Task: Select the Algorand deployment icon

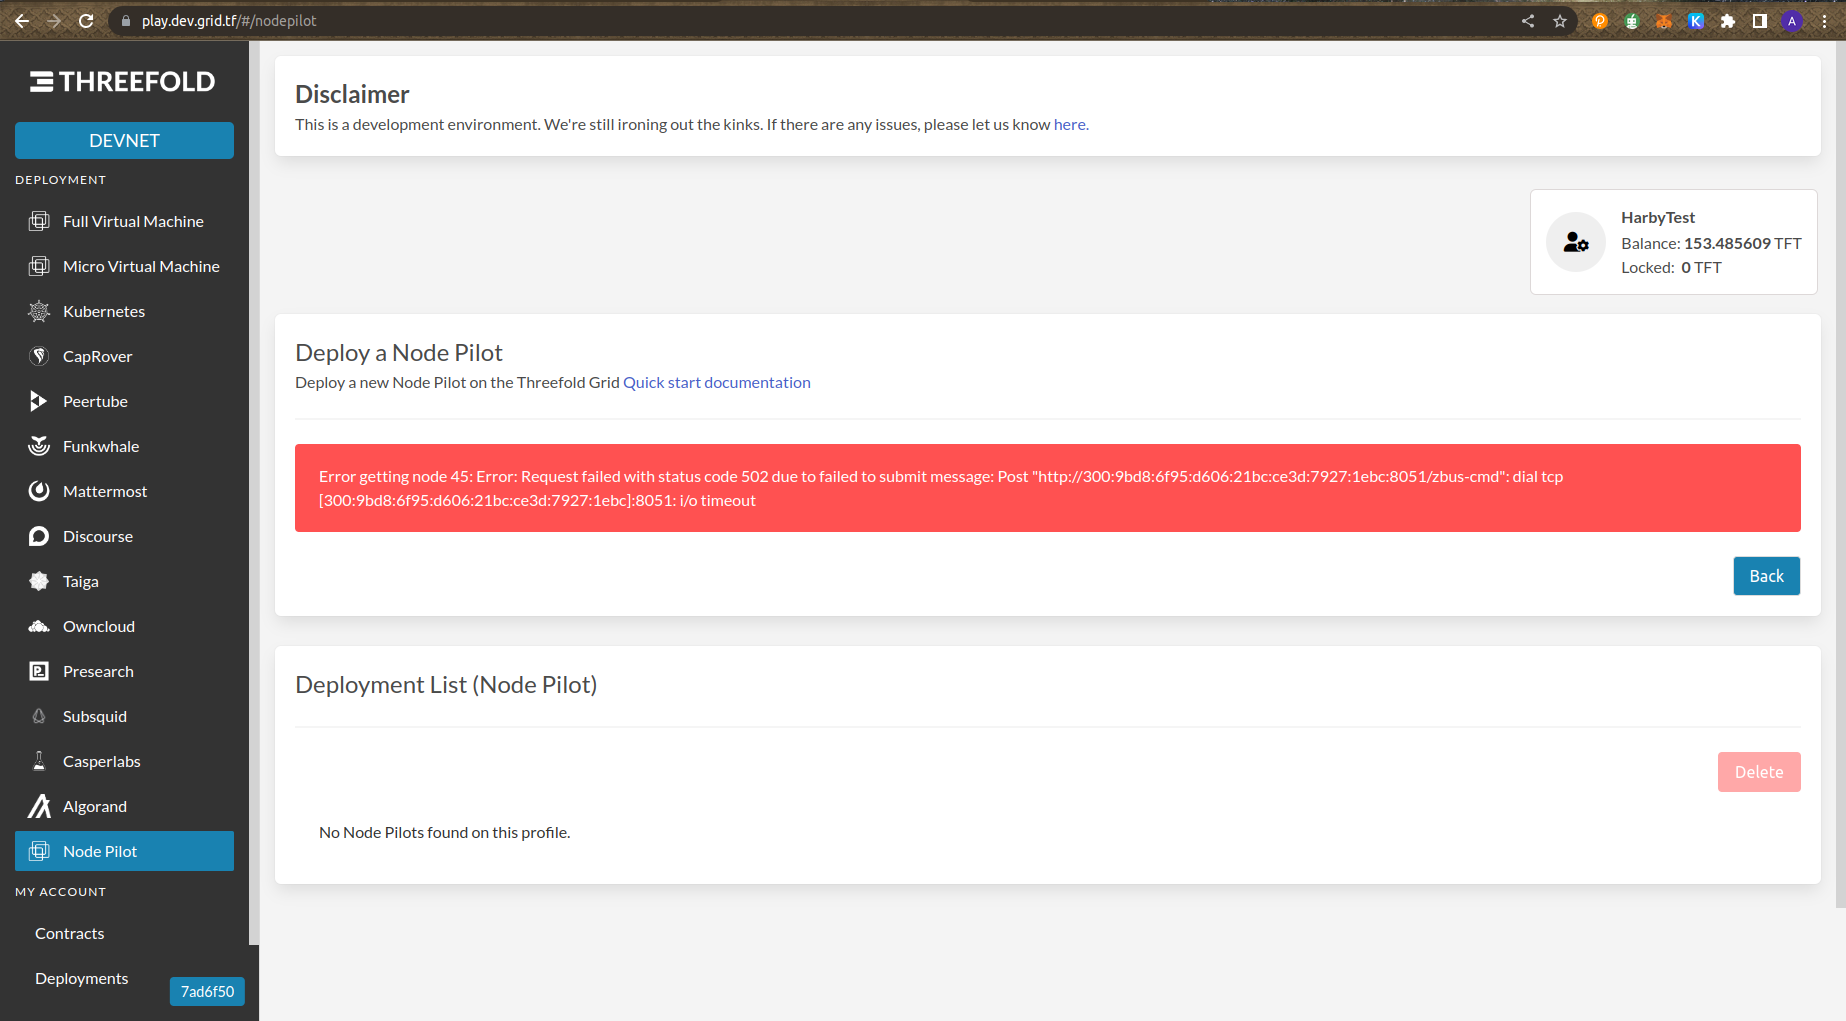Action: coord(39,806)
